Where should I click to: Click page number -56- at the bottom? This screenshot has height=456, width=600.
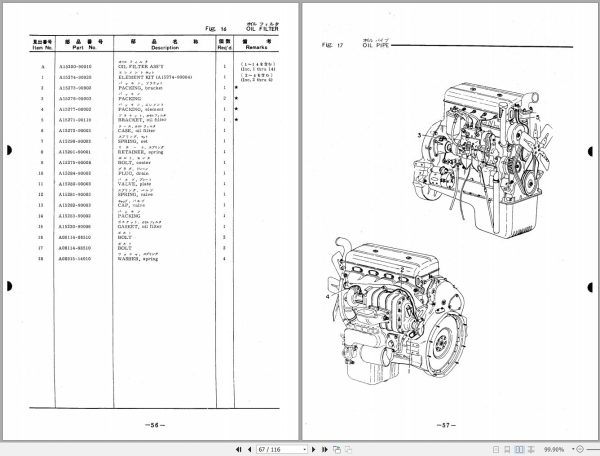point(155,425)
